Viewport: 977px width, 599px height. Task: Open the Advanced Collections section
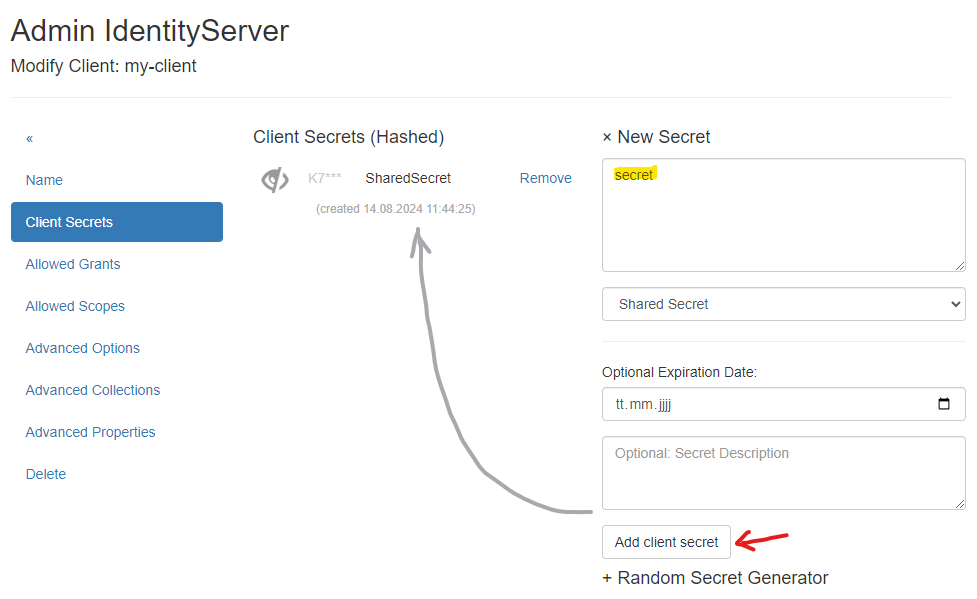tap(93, 390)
